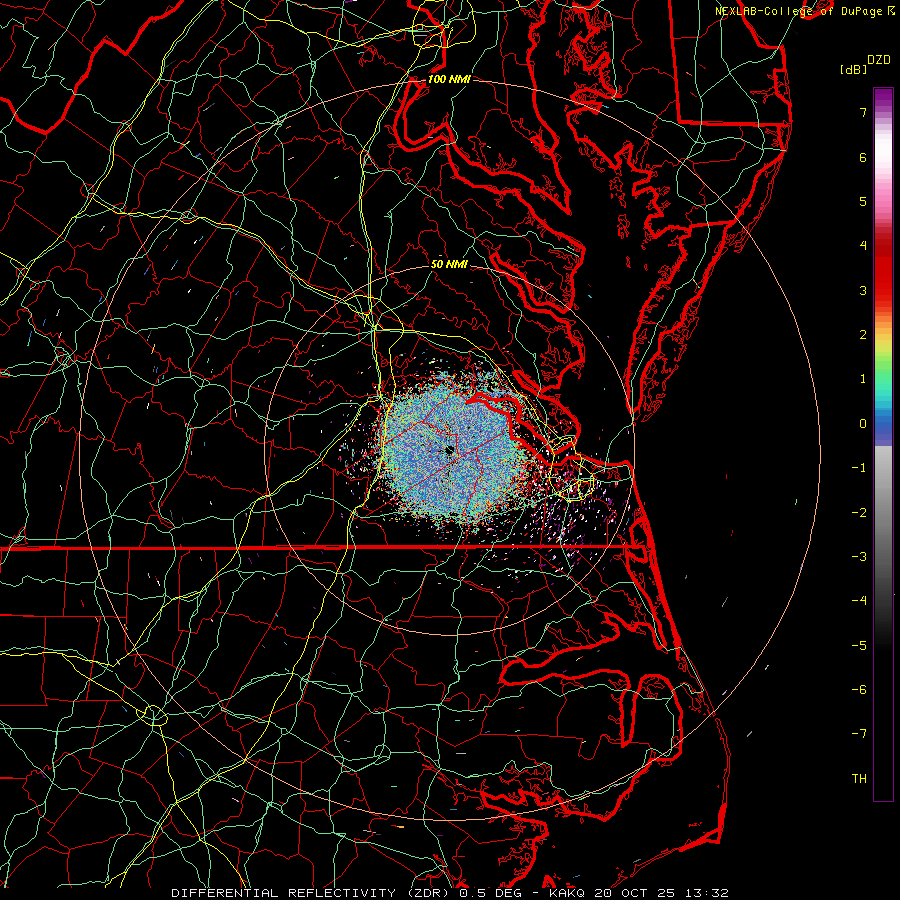The width and height of the screenshot is (900, 900).
Task: Select the 0 value on color scale
Action: point(863,424)
